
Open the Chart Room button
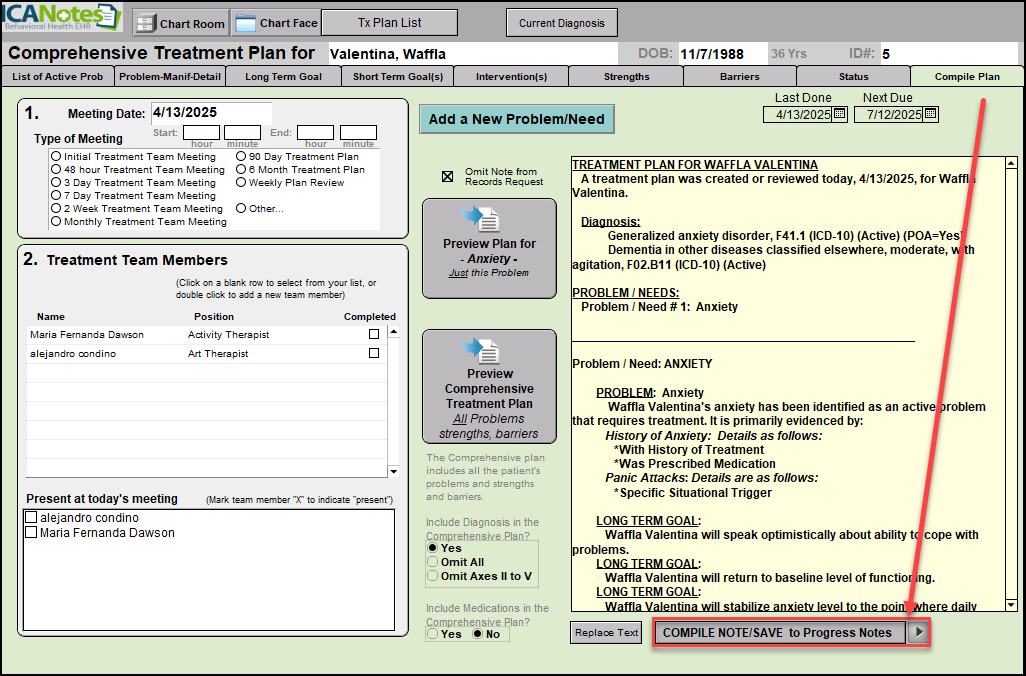[180, 23]
